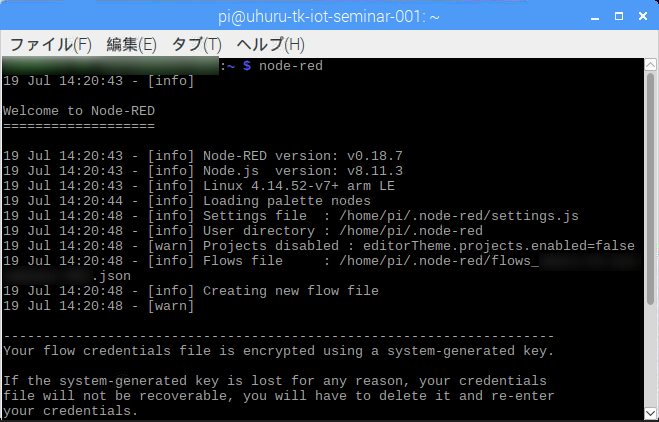Click the scrollbar up arrow
659x422 pixels.
[x=649, y=66]
